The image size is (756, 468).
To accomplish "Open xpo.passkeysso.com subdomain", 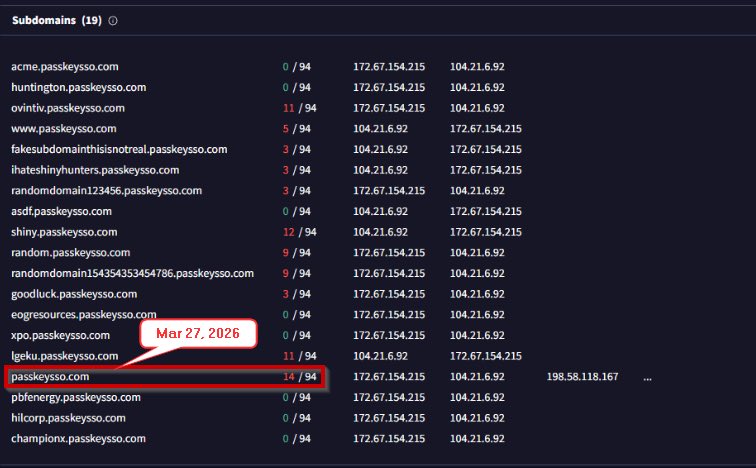I will [x=60, y=335].
